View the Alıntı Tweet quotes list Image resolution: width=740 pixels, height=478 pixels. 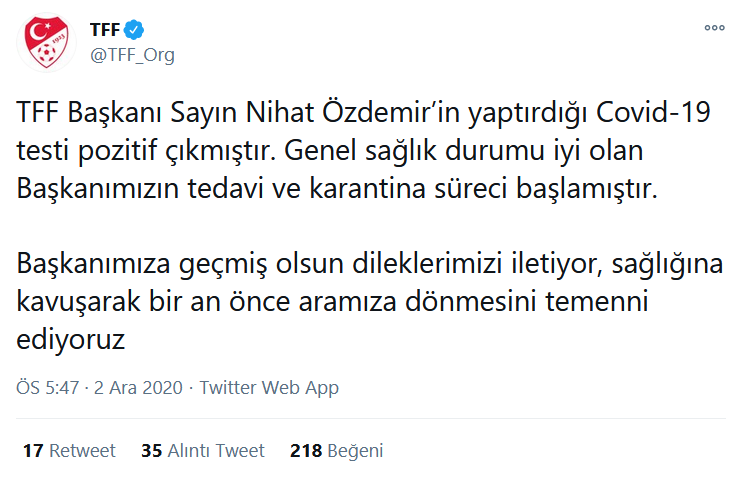coord(216,451)
